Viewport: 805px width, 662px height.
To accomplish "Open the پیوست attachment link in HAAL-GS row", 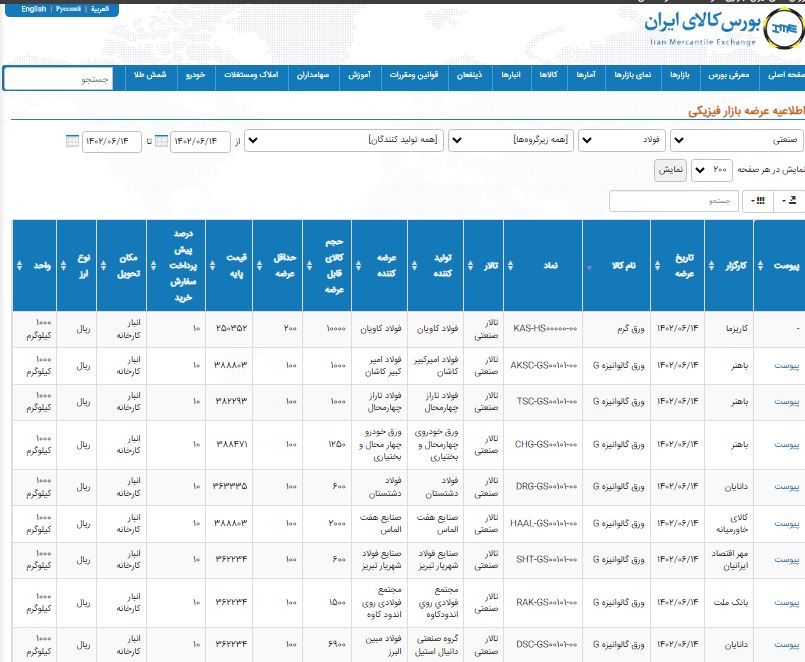I will (787, 523).
